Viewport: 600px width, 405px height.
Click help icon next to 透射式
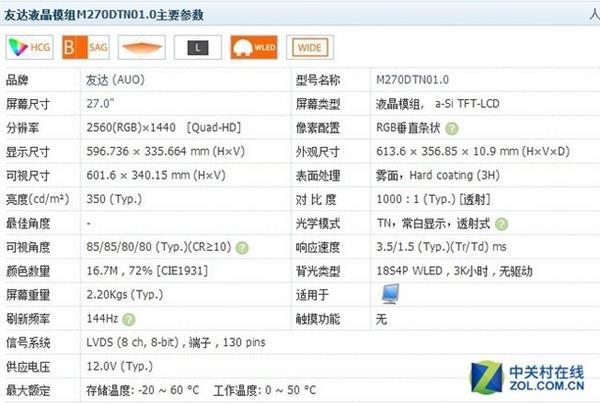[x=501, y=225]
